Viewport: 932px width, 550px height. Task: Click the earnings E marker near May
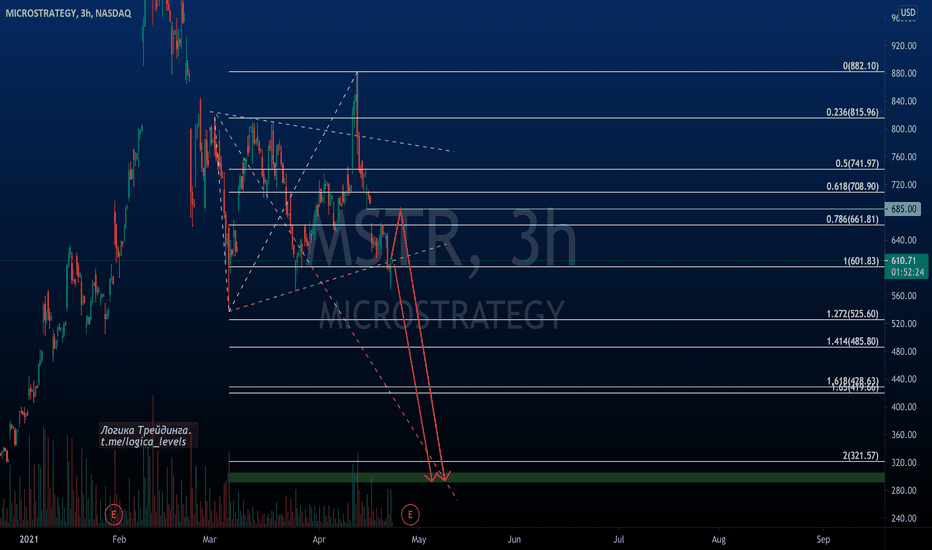[410, 514]
